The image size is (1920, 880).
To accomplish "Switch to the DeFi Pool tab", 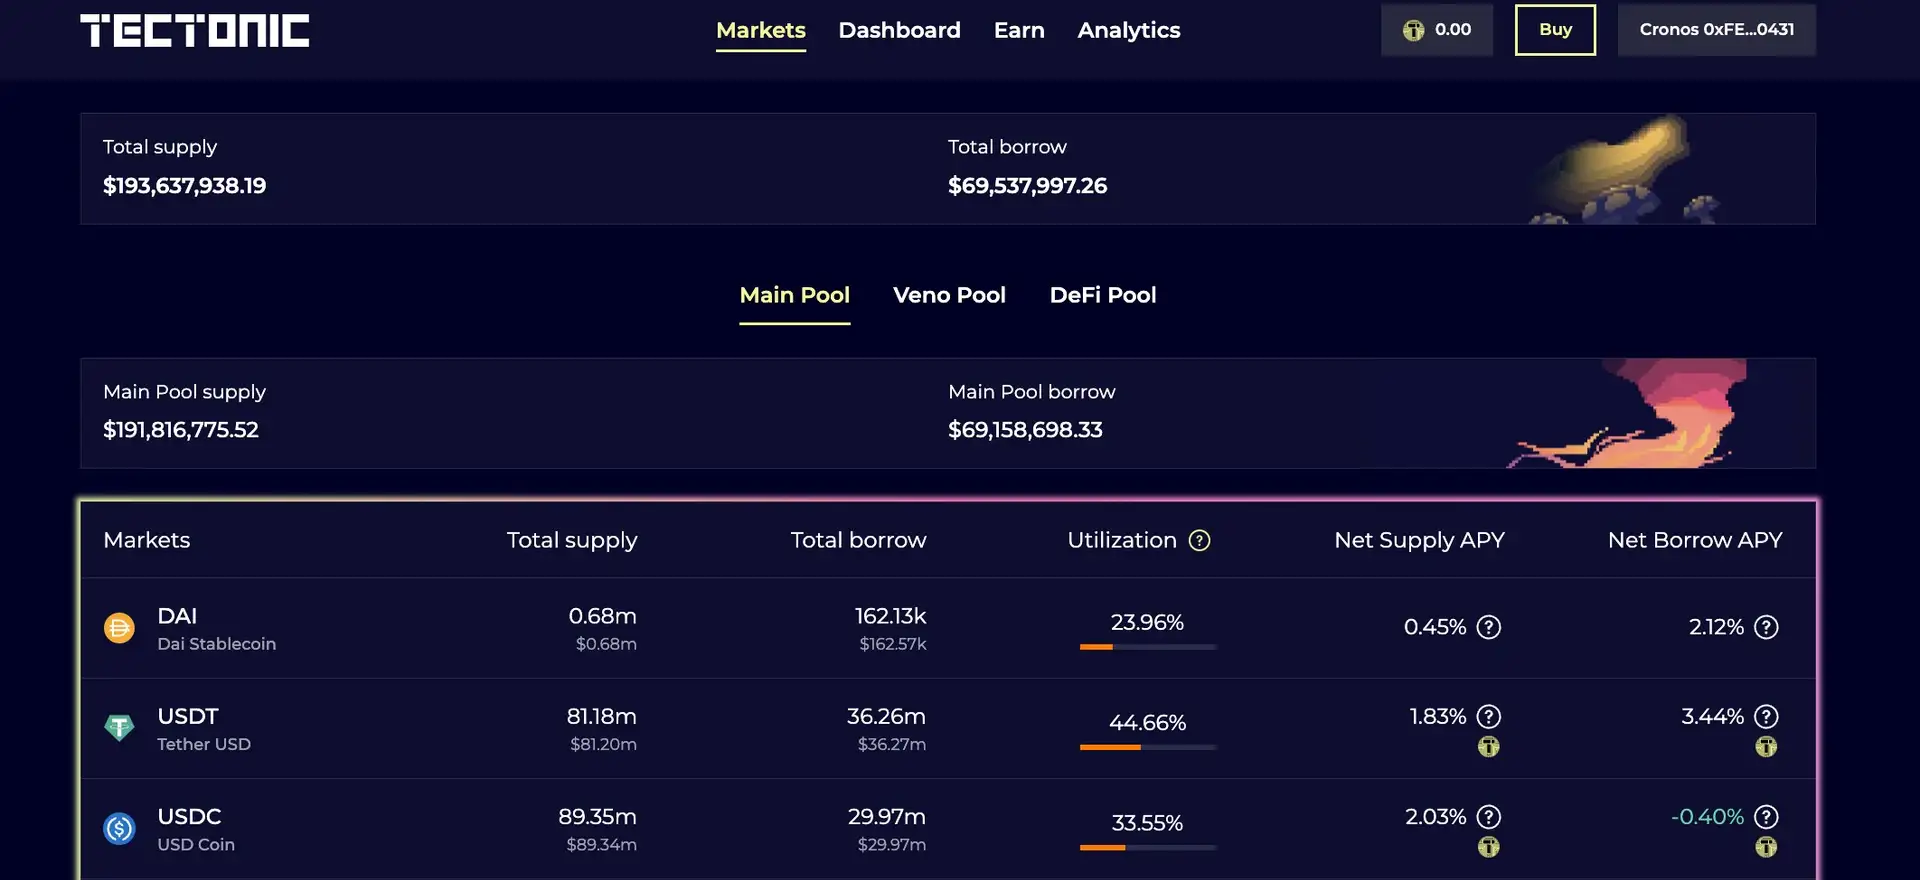I will pyautogui.click(x=1102, y=295).
